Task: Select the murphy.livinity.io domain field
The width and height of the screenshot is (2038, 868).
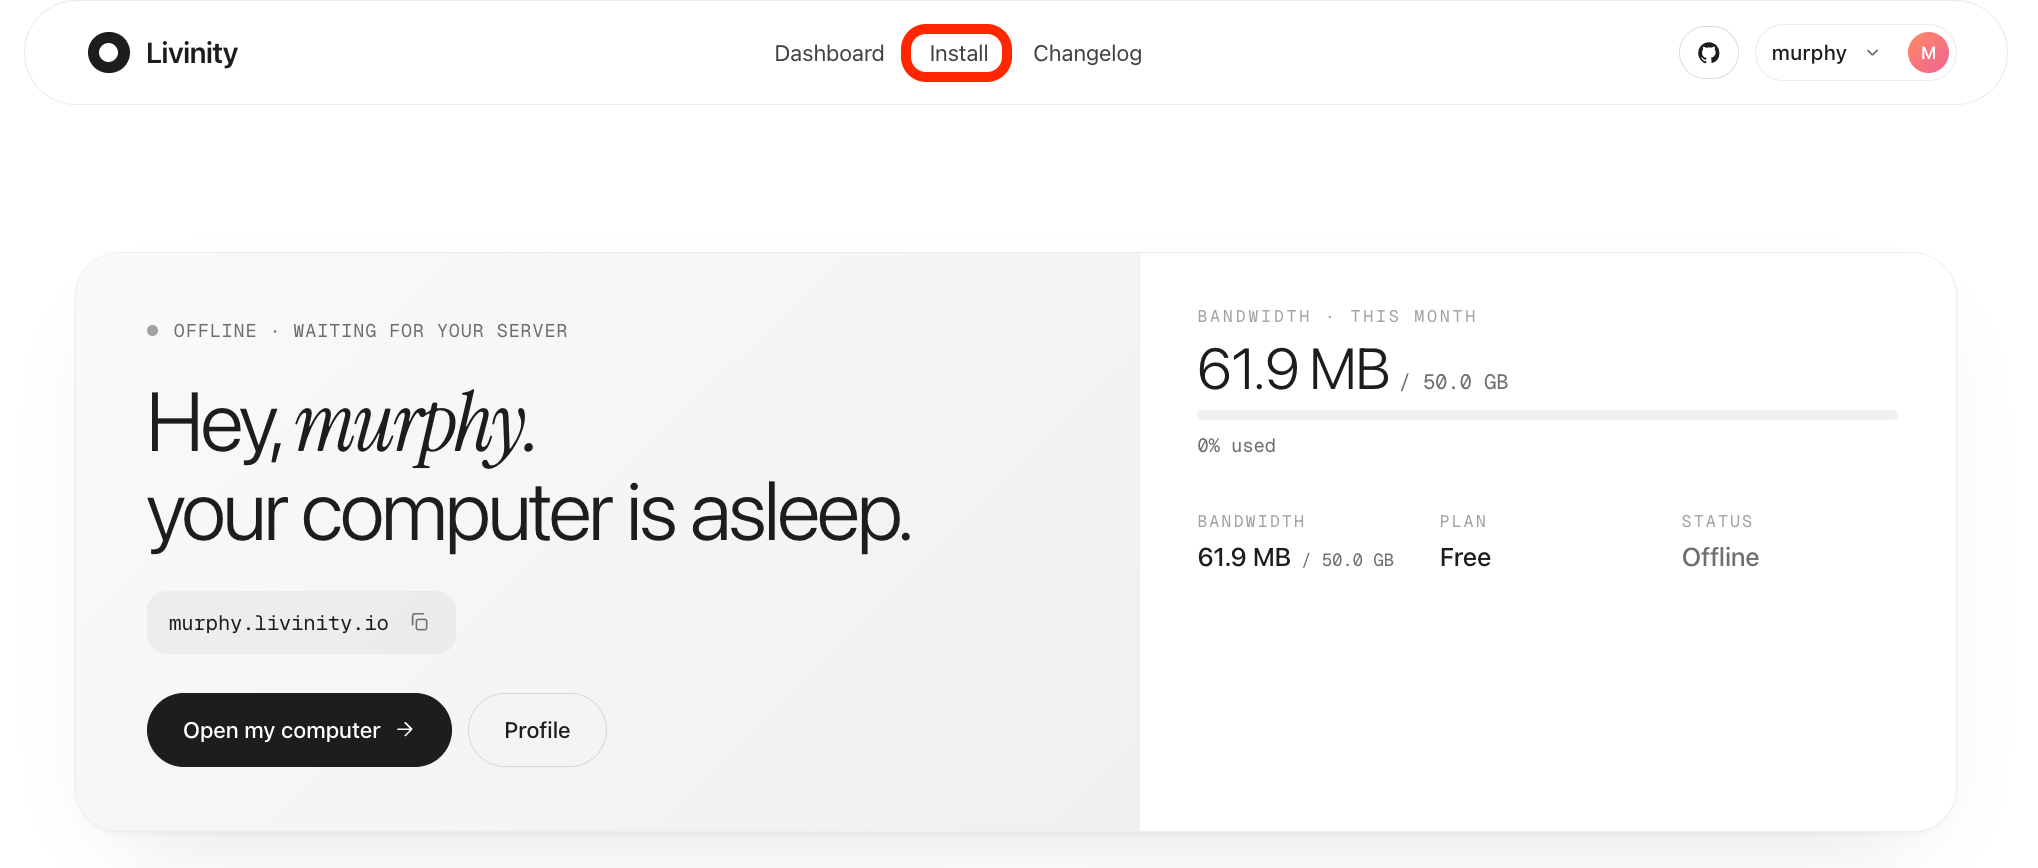Action: [x=301, y=622]
